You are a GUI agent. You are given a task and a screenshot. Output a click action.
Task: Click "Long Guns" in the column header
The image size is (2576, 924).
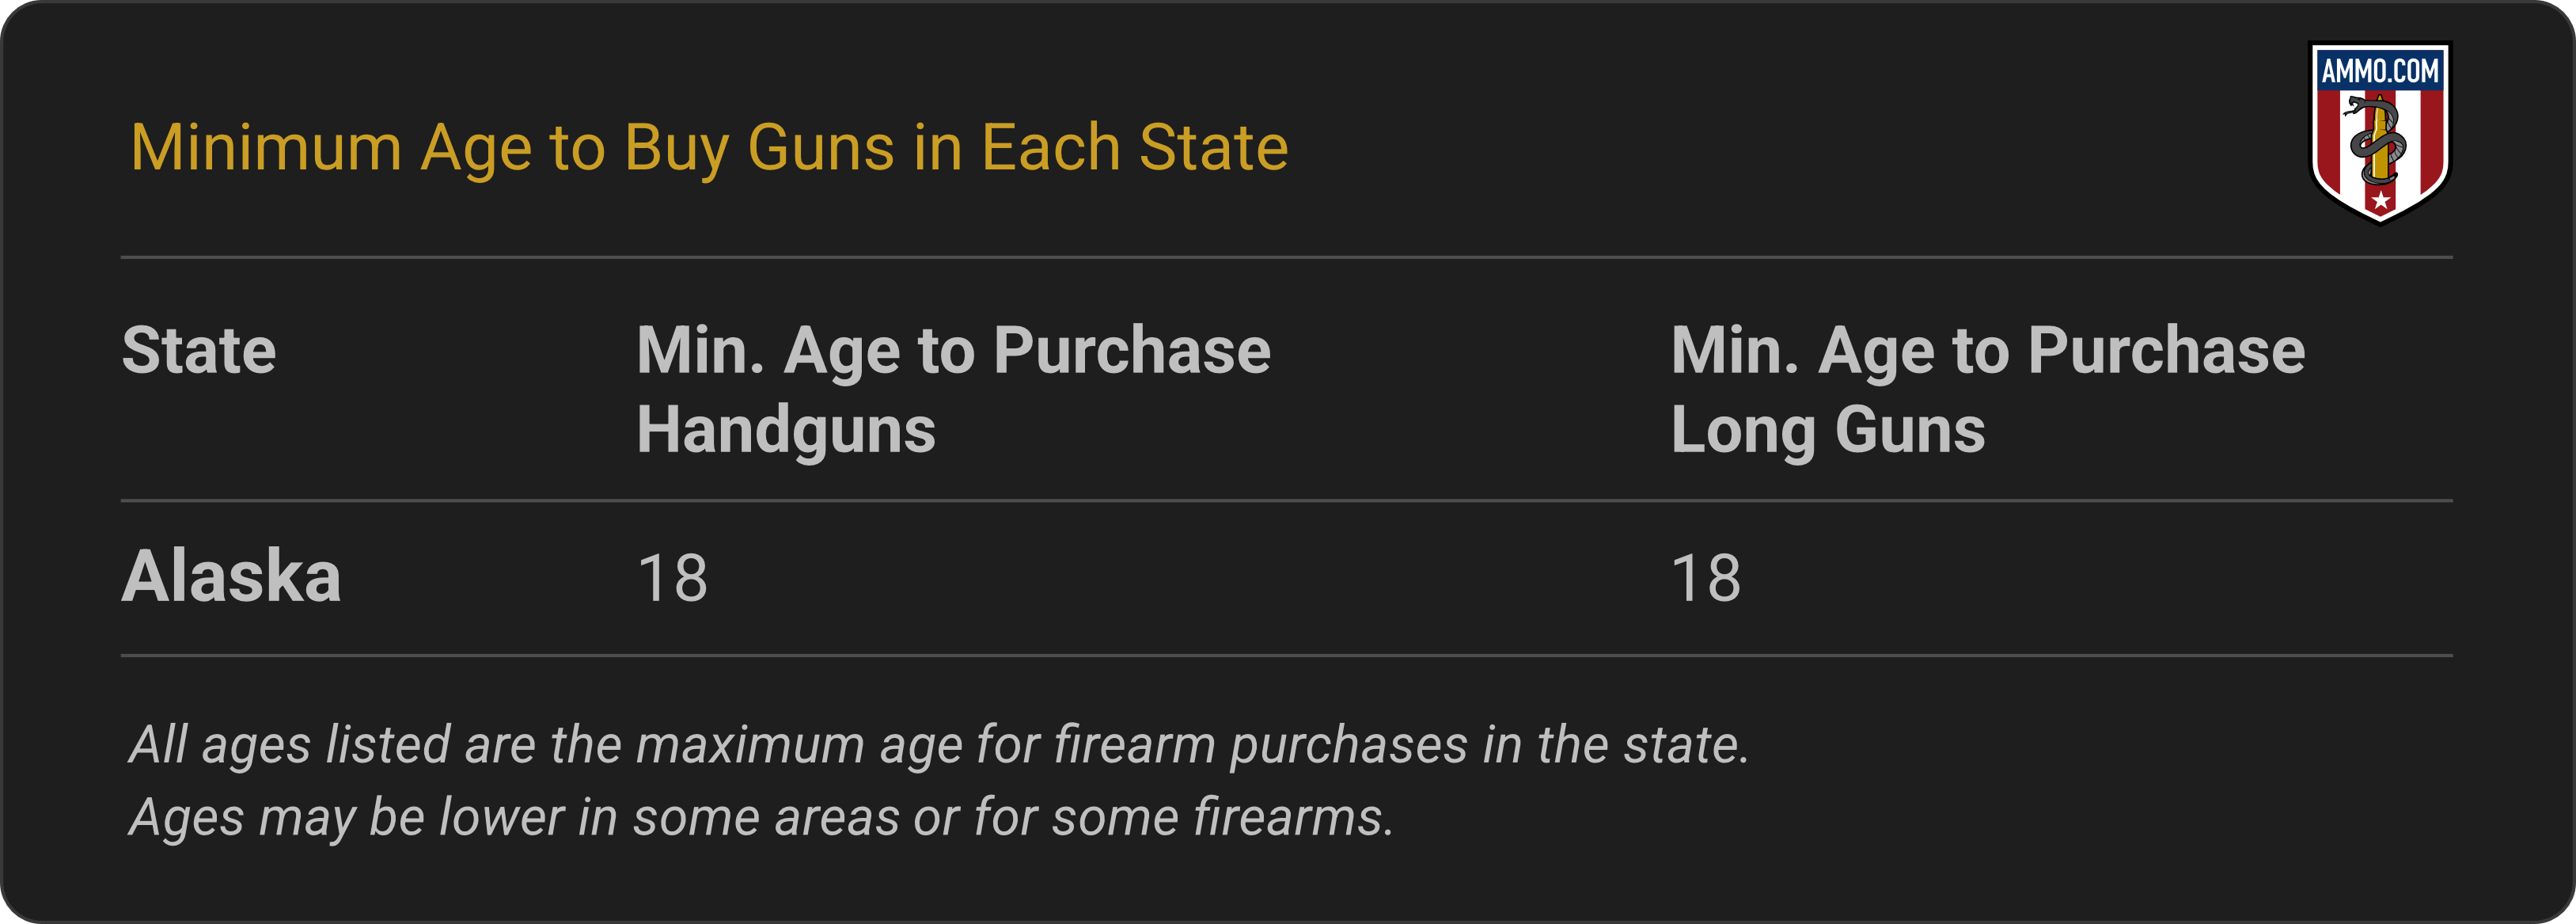(x=1827, y=430)
